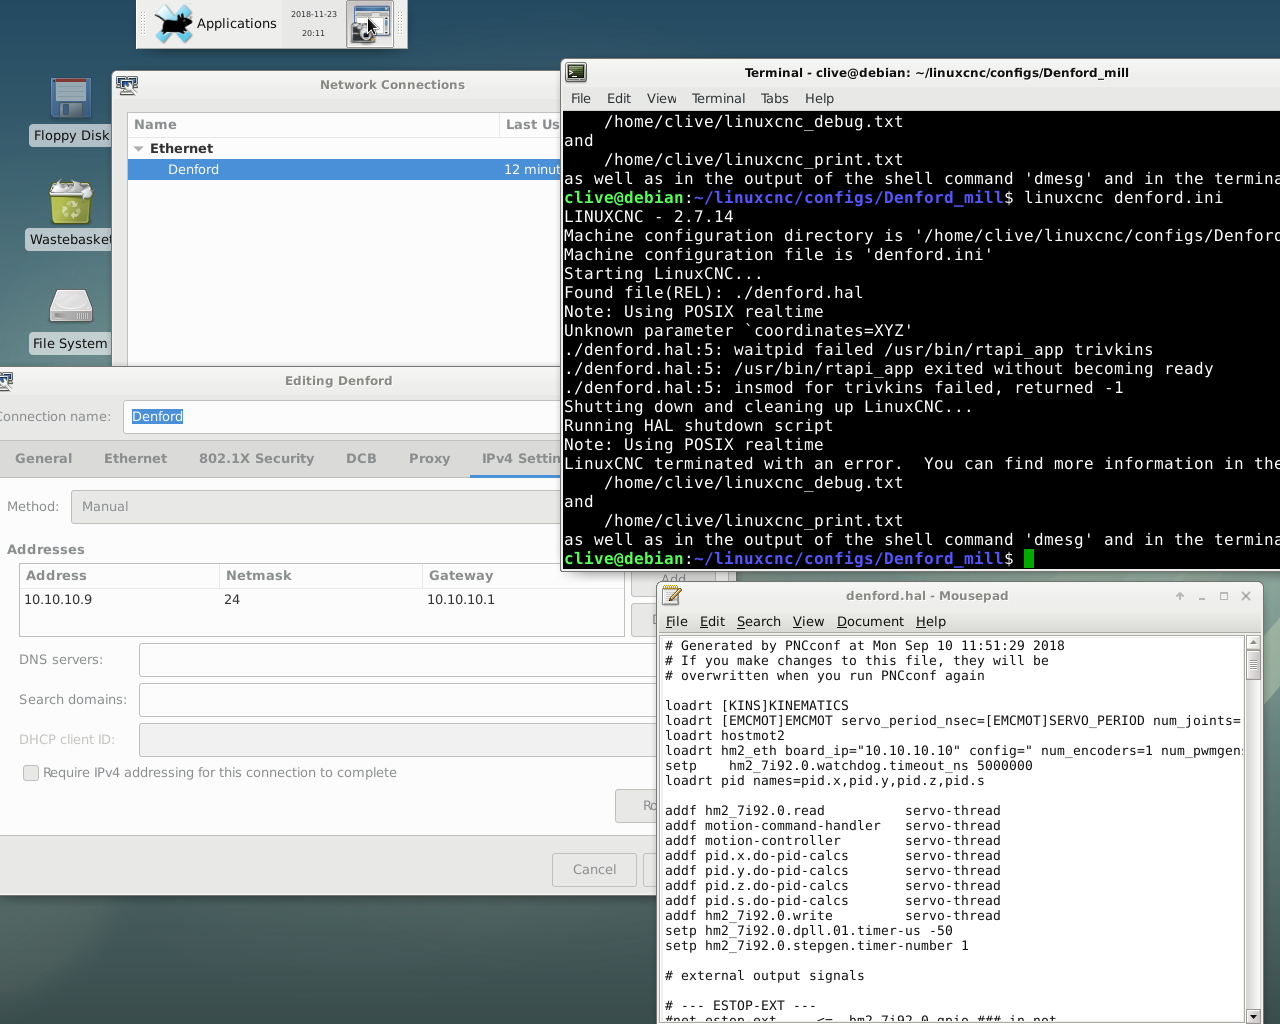Viewport: 1280px width, 1024px height.
Task: Click the 'loadrt hostmot2' line in Mousepad
Action: coord(725,736)
